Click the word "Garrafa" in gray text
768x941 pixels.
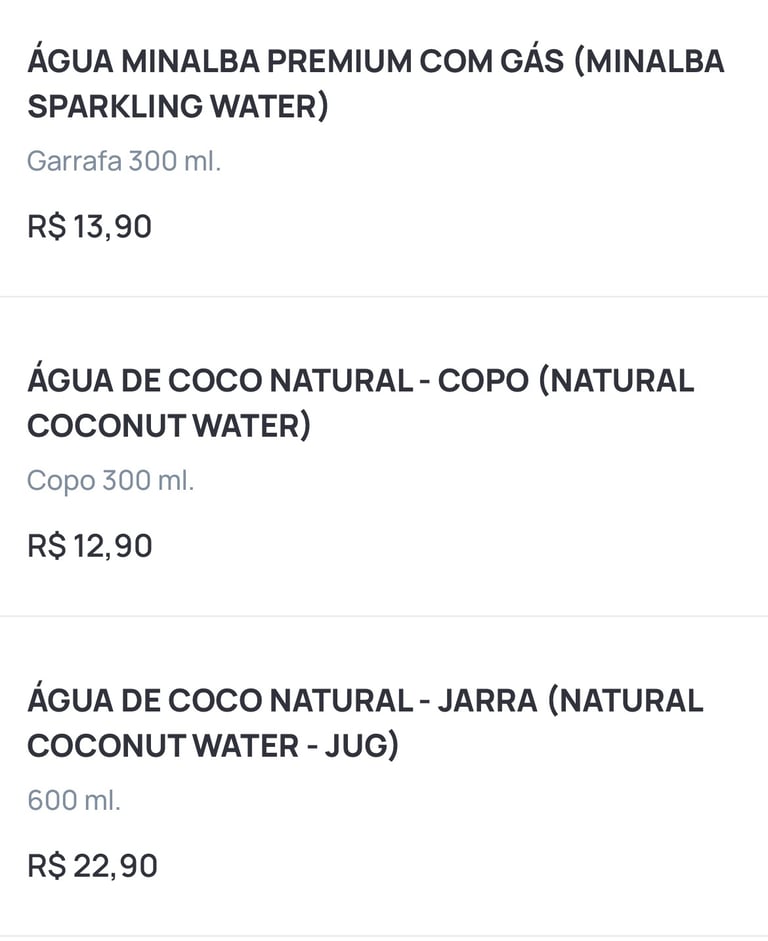73,161
